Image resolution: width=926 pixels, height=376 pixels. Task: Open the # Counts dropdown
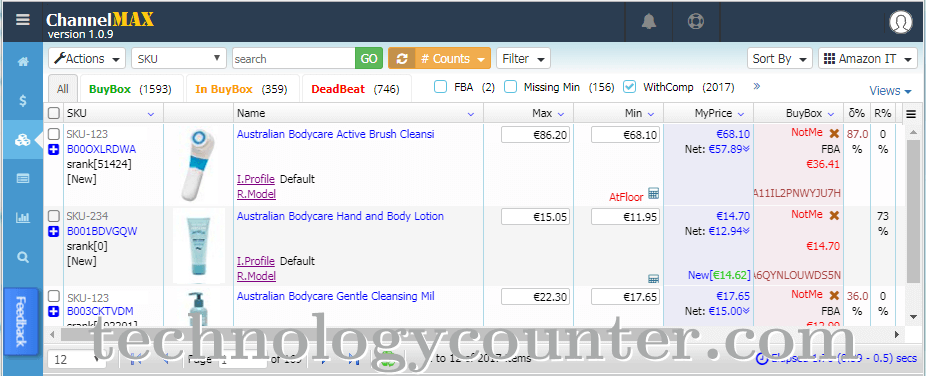click(454, 58)
